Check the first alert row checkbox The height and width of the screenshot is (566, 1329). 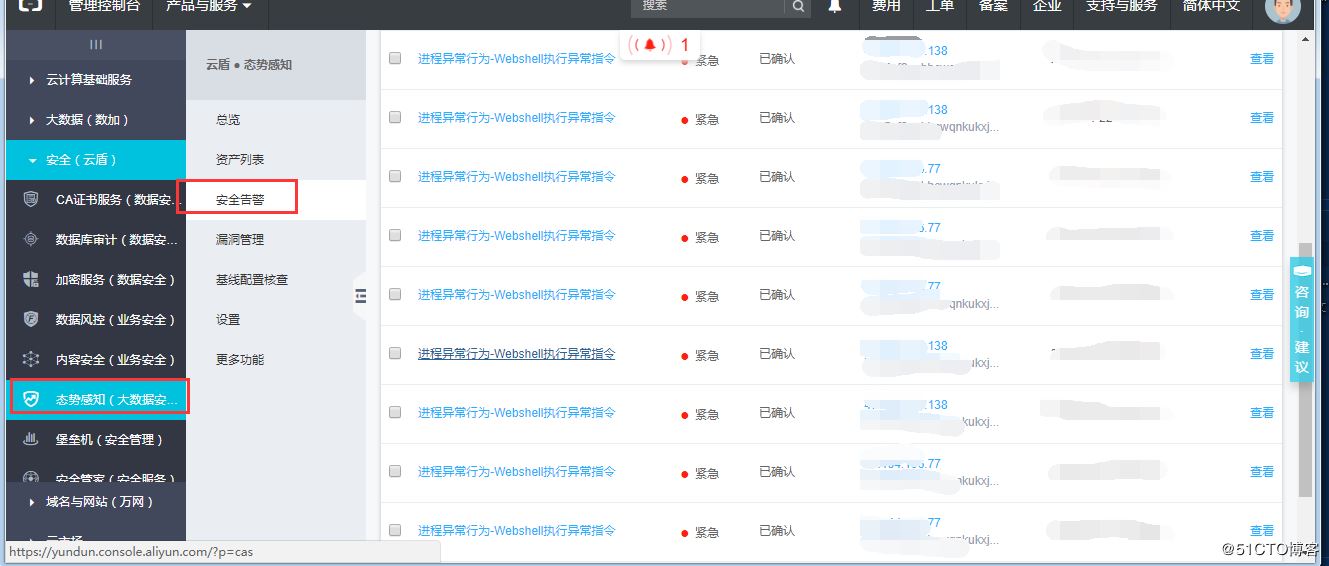click(395, 58)
